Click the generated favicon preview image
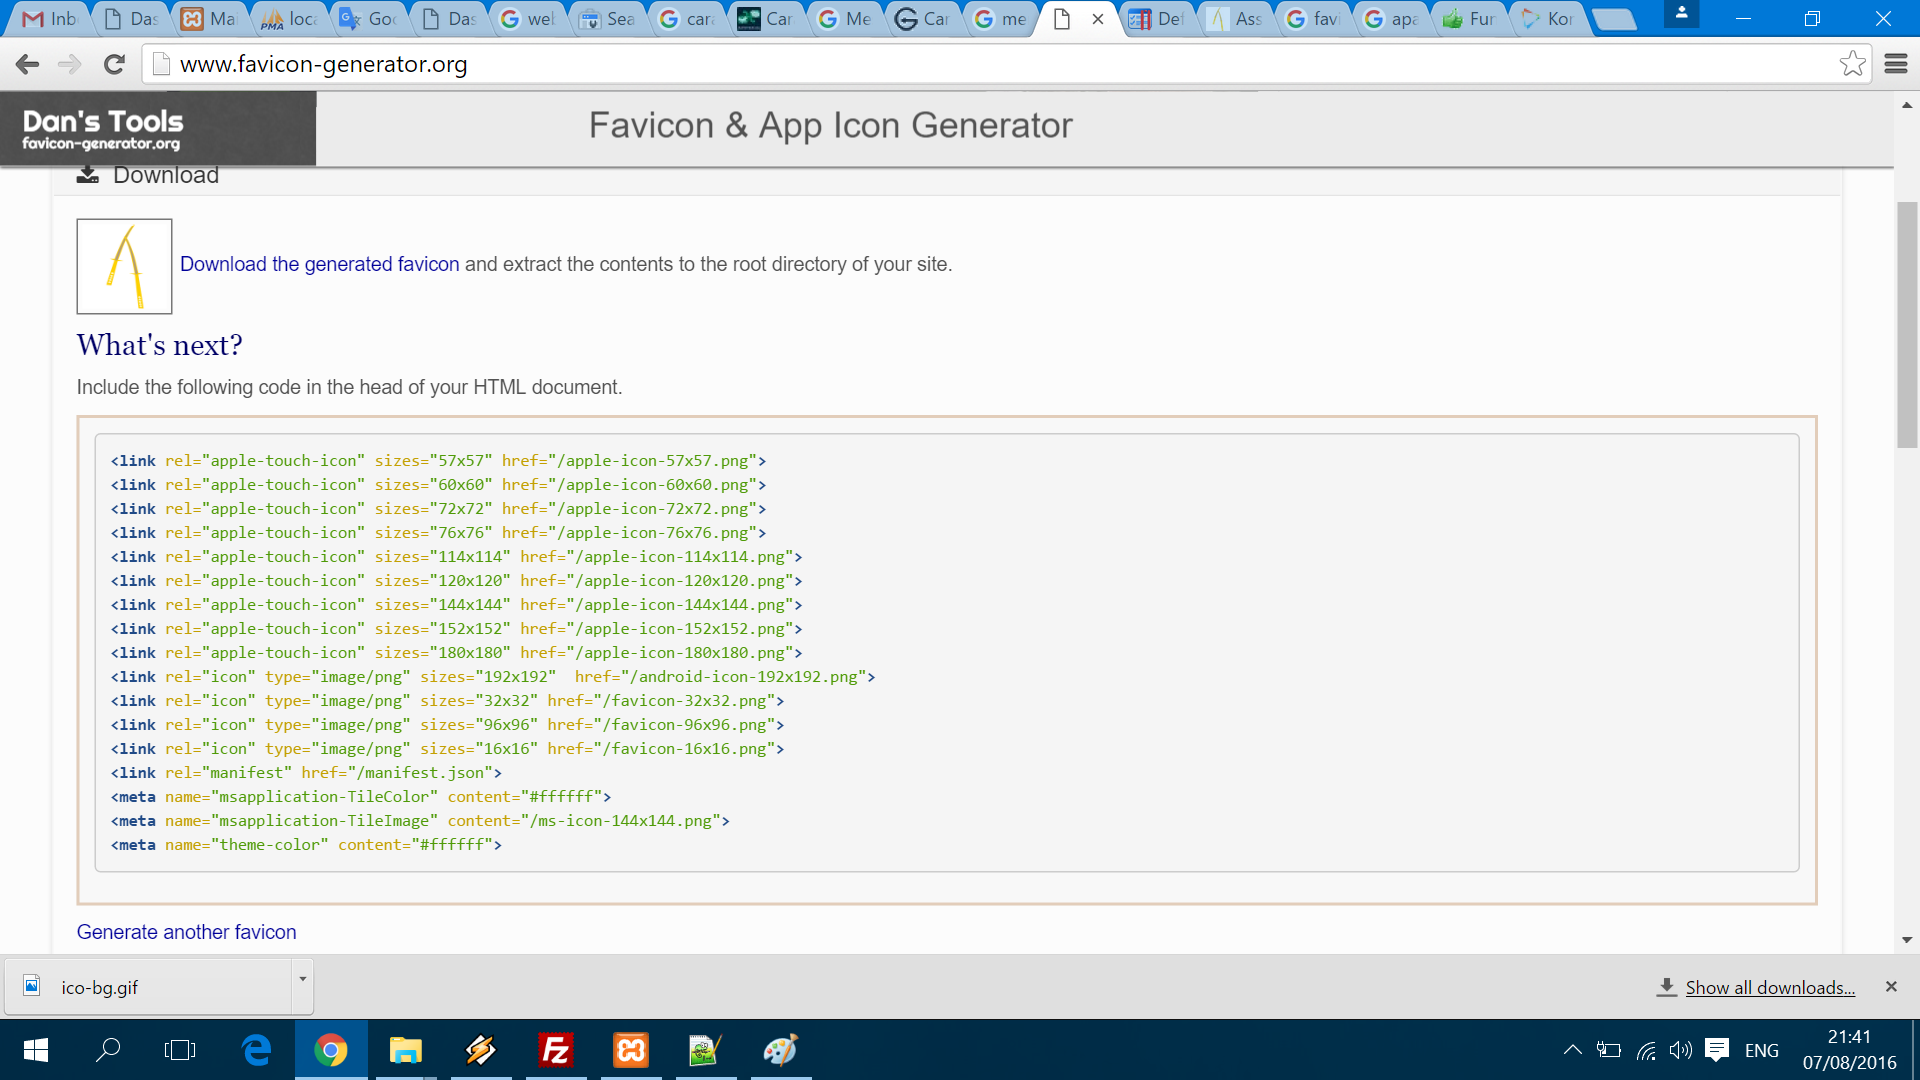The height and width of the screenshot is (1080, 1920). pos(123,265)
